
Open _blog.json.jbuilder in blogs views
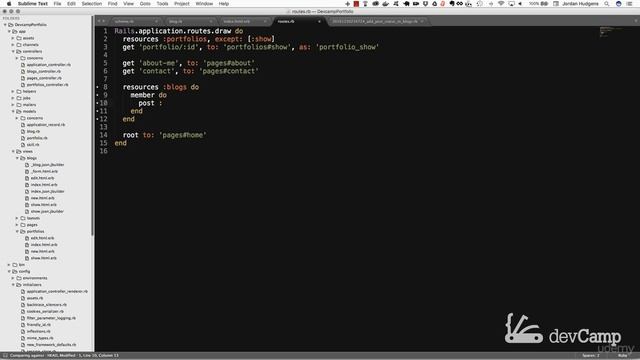[47, 164]
